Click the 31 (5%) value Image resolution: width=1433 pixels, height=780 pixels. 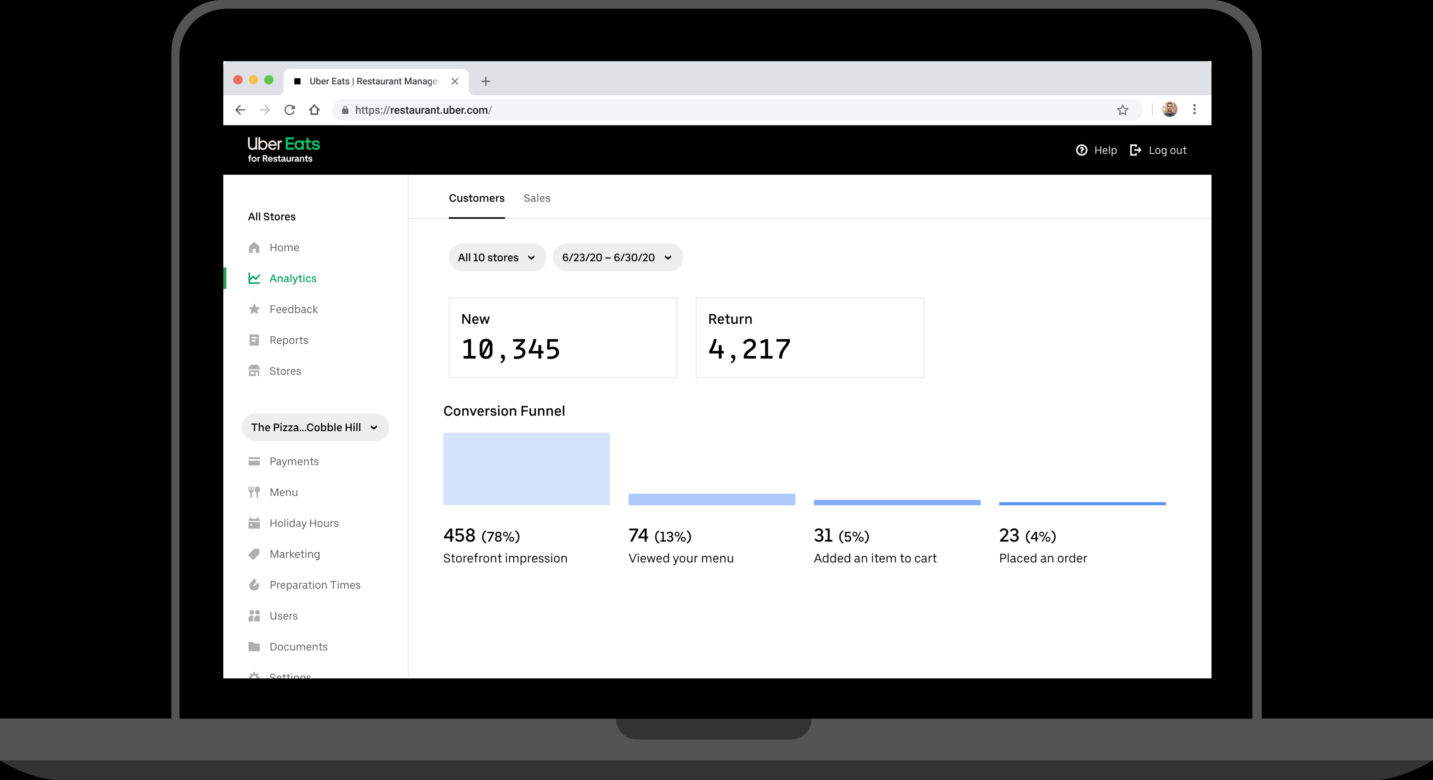[842, 536]
